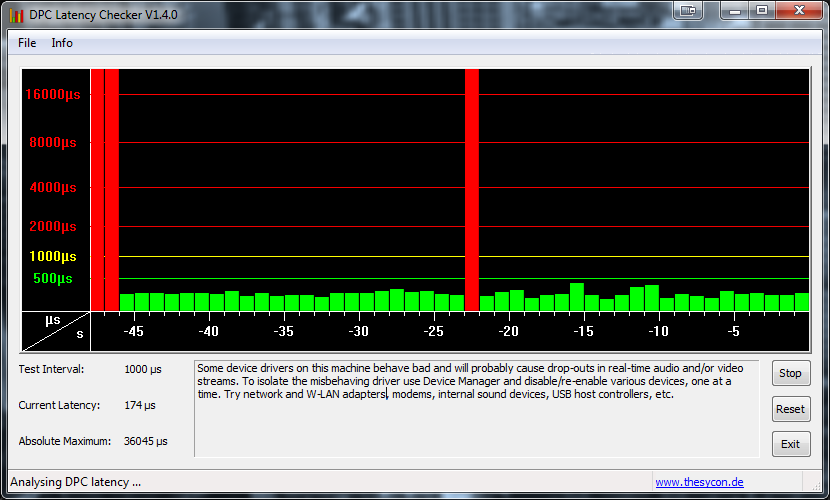Open the File menu

27,43
